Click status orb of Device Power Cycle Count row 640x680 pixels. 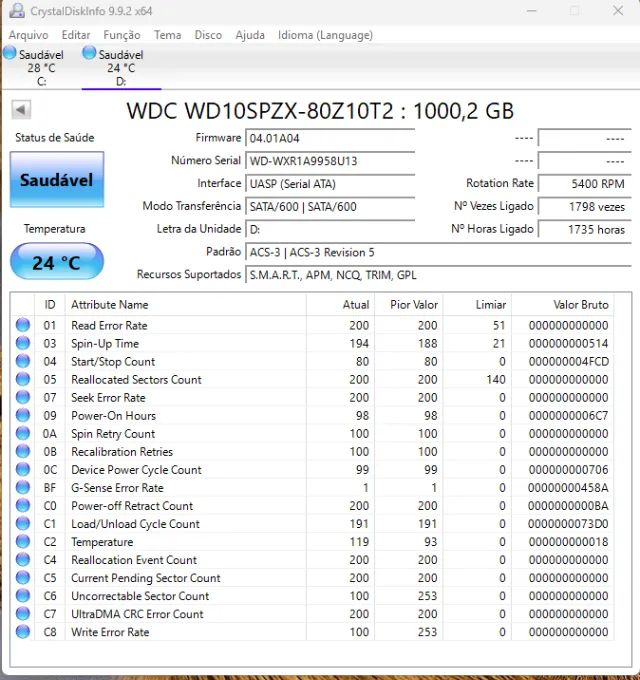23,469
